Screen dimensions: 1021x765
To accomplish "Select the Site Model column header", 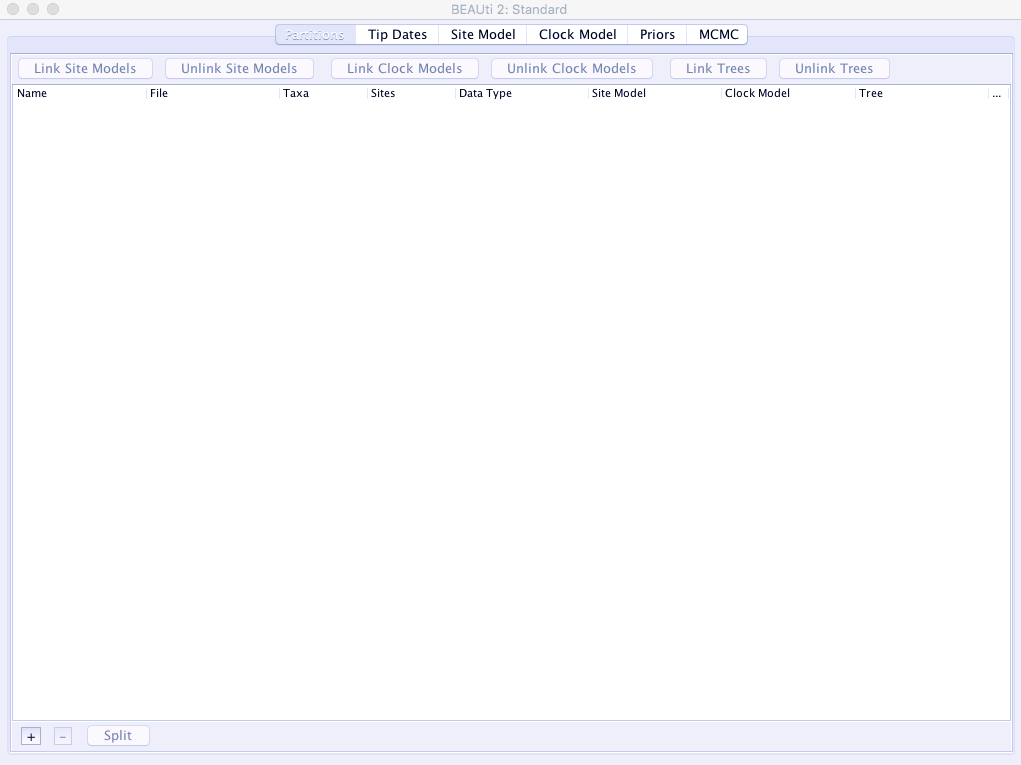I will click(655, 93).
